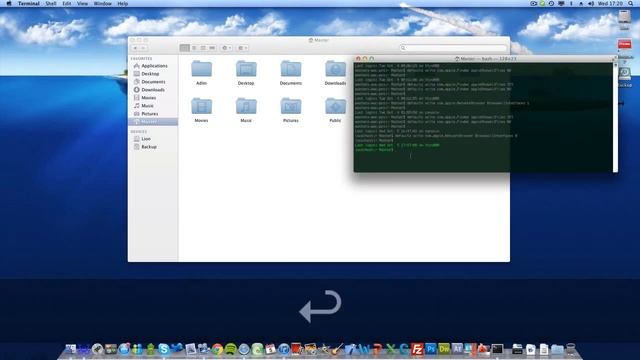Viewport: 640px width, 360px height.
Task: Select the highlighted home folder in Finder sidebar
Action: [153, 122]
